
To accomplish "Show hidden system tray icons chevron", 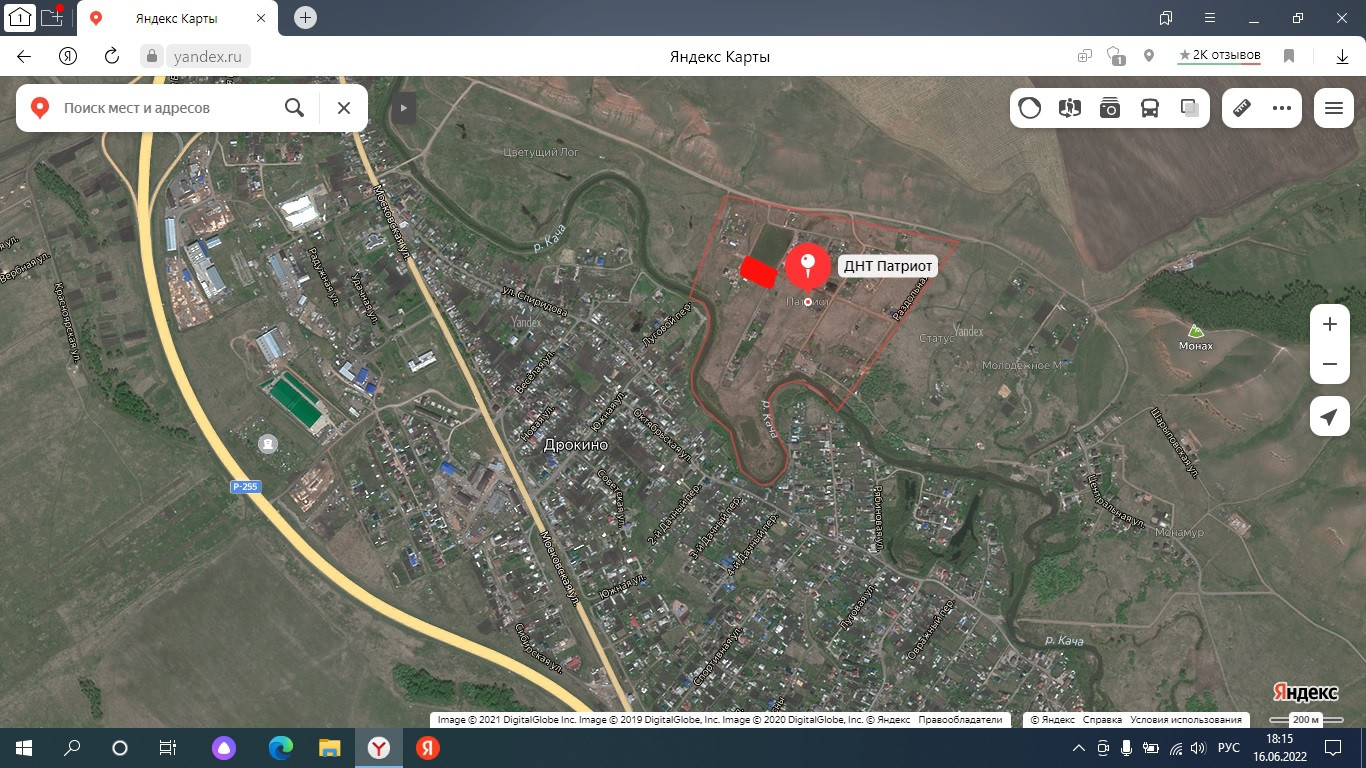I will [x=1078, y=748].
